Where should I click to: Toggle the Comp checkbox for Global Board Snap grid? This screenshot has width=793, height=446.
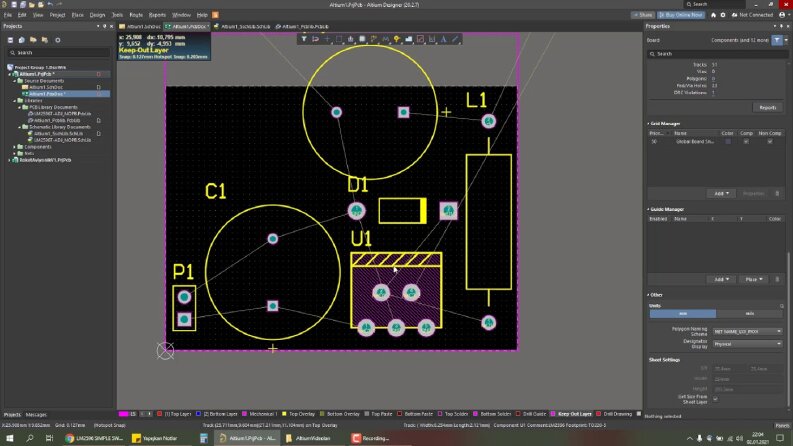[746, 142]
